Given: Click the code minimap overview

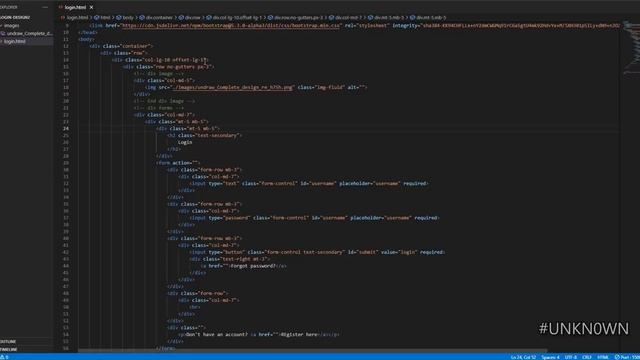Looking at the screenshot, I should [x=631, y=47].
